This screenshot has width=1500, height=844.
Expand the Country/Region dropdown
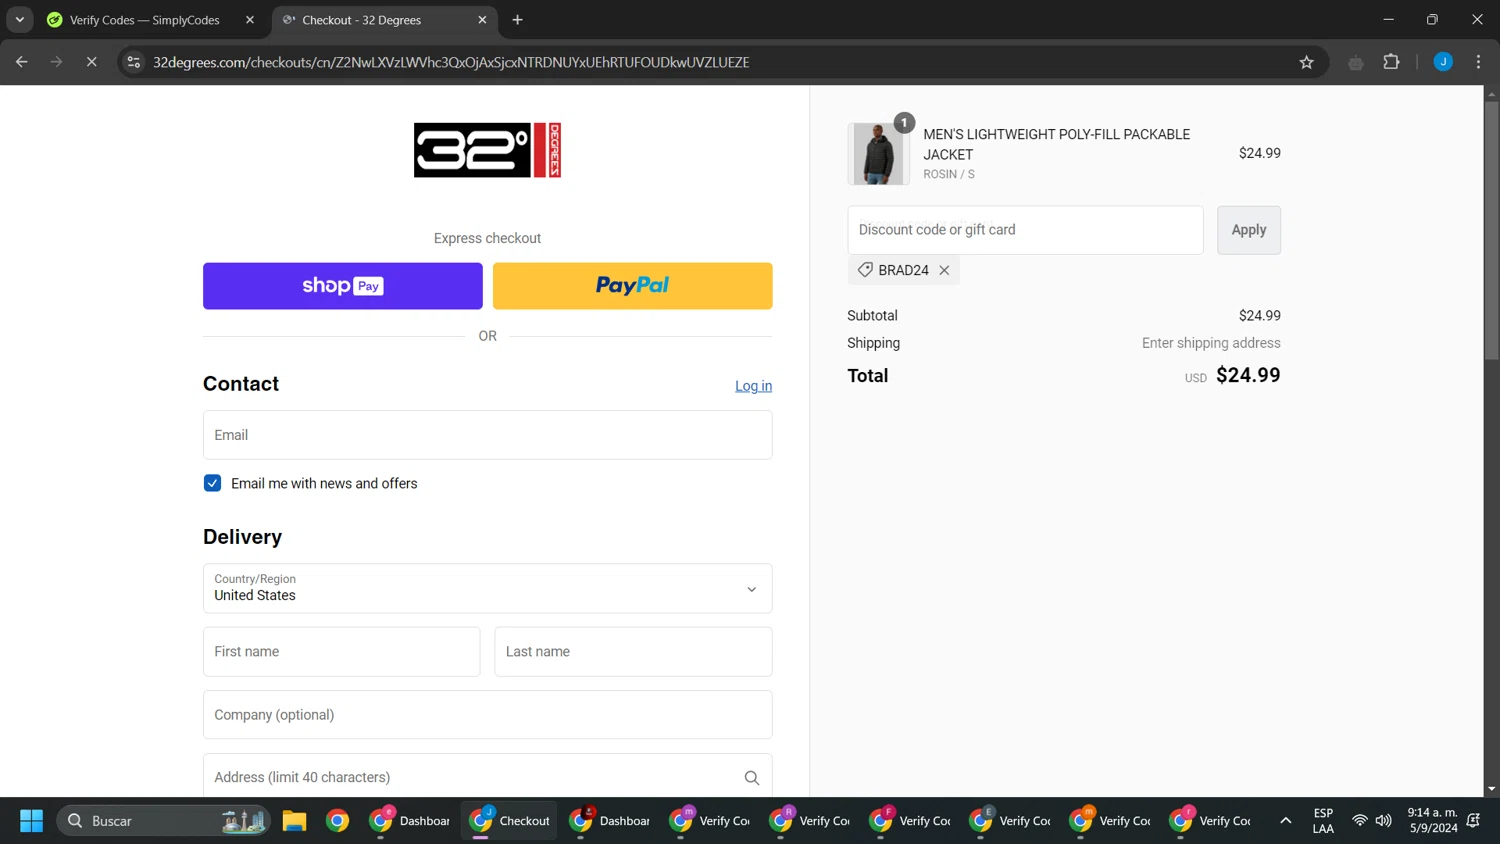(487, 588)
